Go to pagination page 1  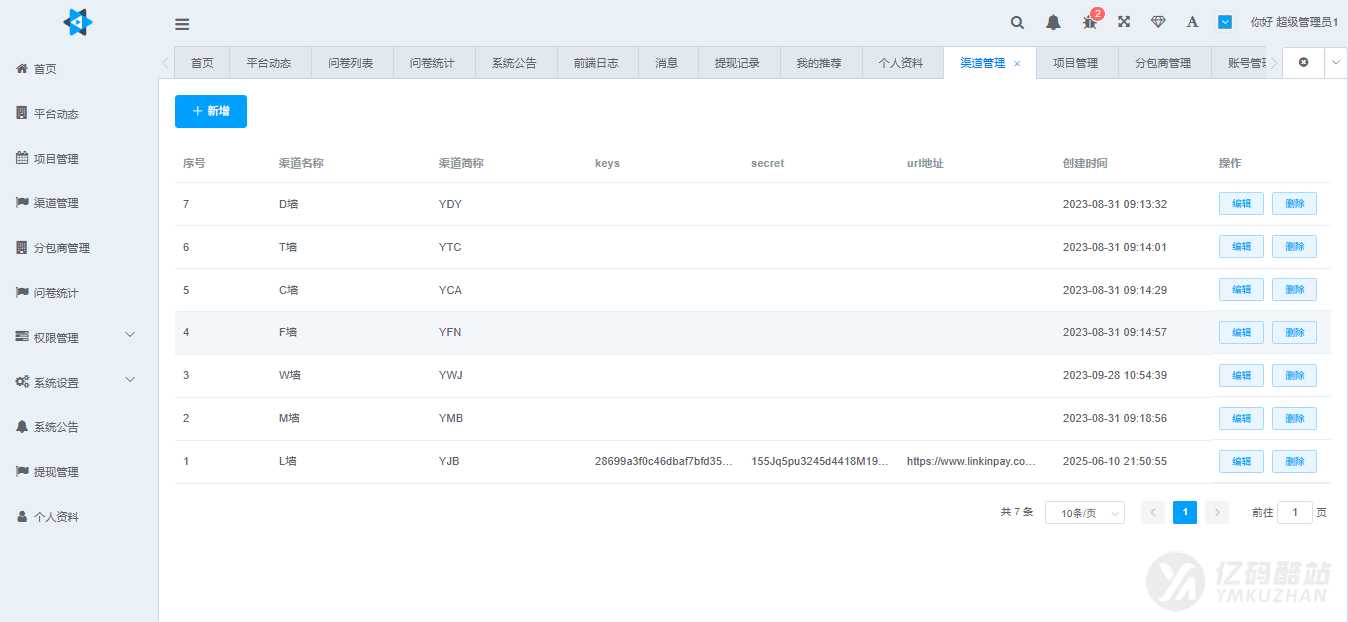(x=1185, y=512)
